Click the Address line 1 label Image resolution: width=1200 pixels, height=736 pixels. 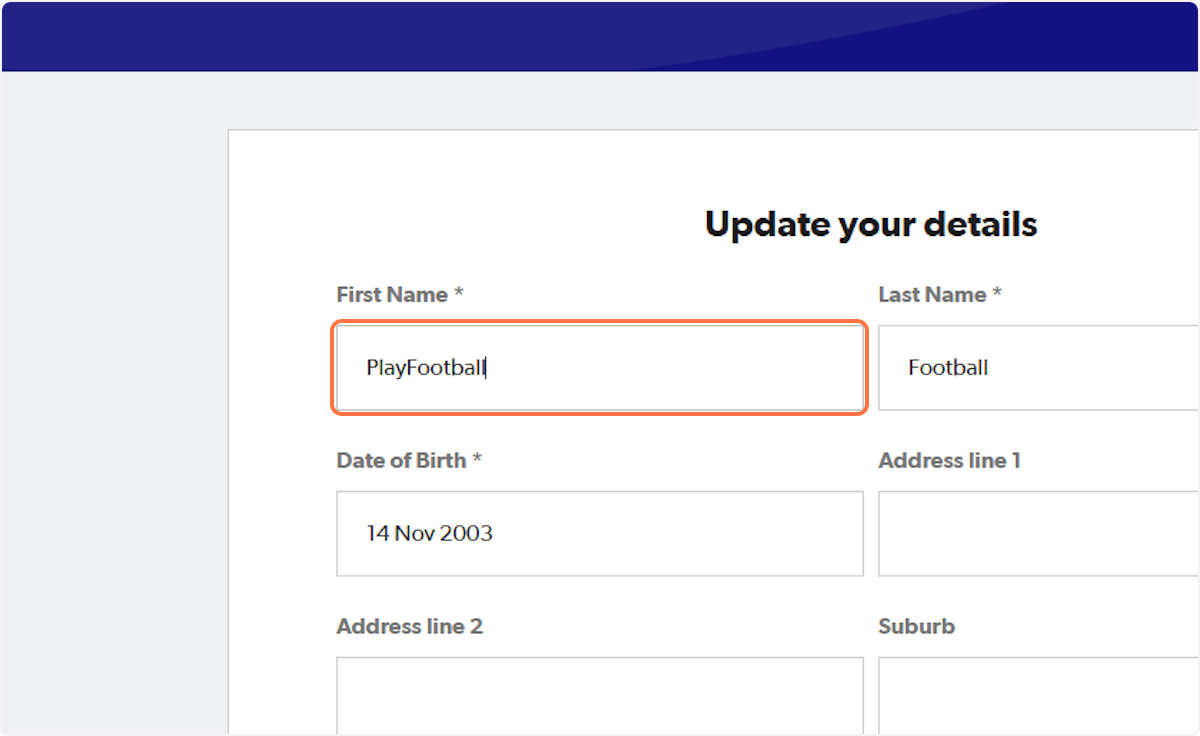(950, 460)
